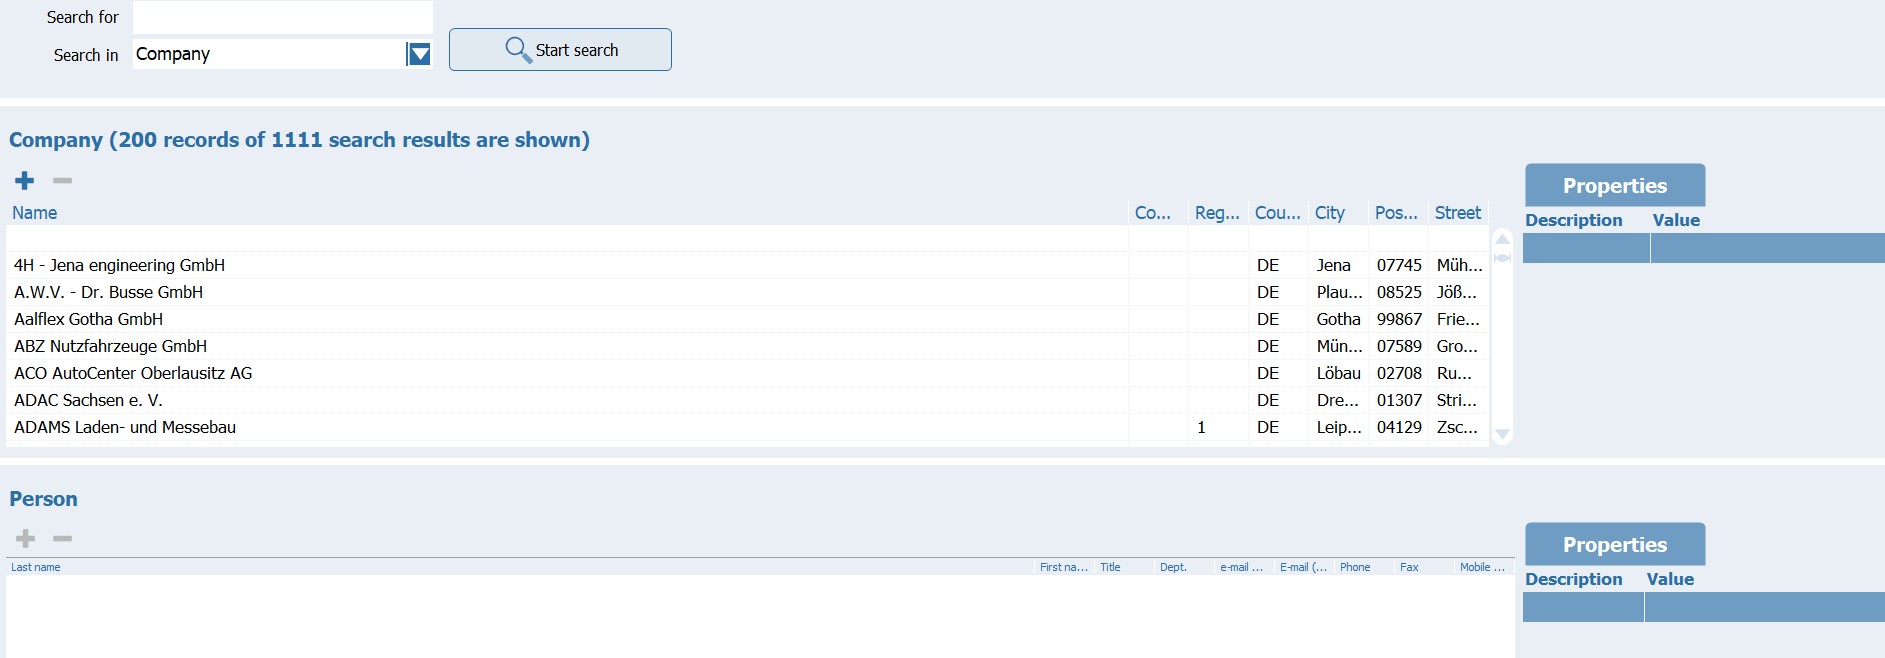Click postal code 07589
Screen dimensions: 1885x658
tap(1399, 346)
